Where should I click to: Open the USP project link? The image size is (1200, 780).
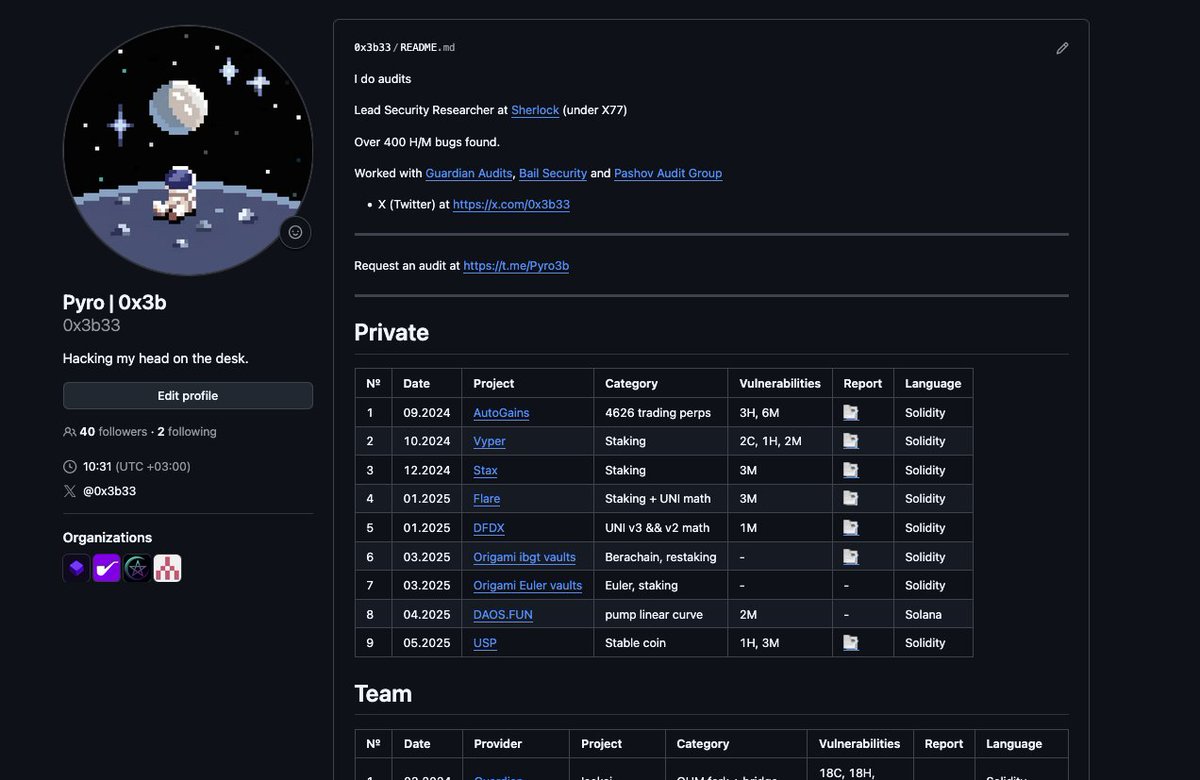point(485,643)
